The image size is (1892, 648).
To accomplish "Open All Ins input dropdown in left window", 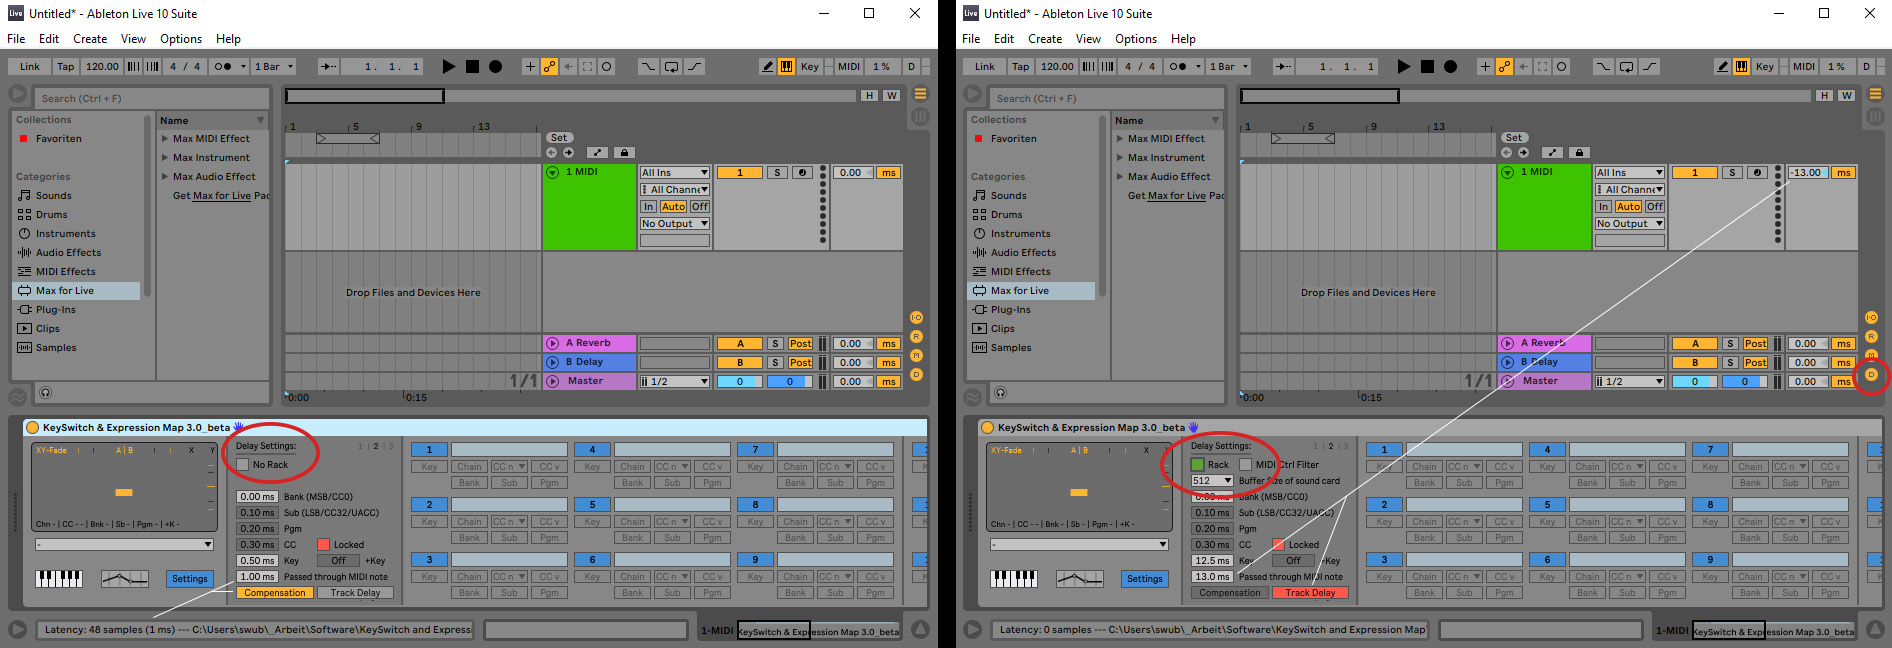I will 675,173.
